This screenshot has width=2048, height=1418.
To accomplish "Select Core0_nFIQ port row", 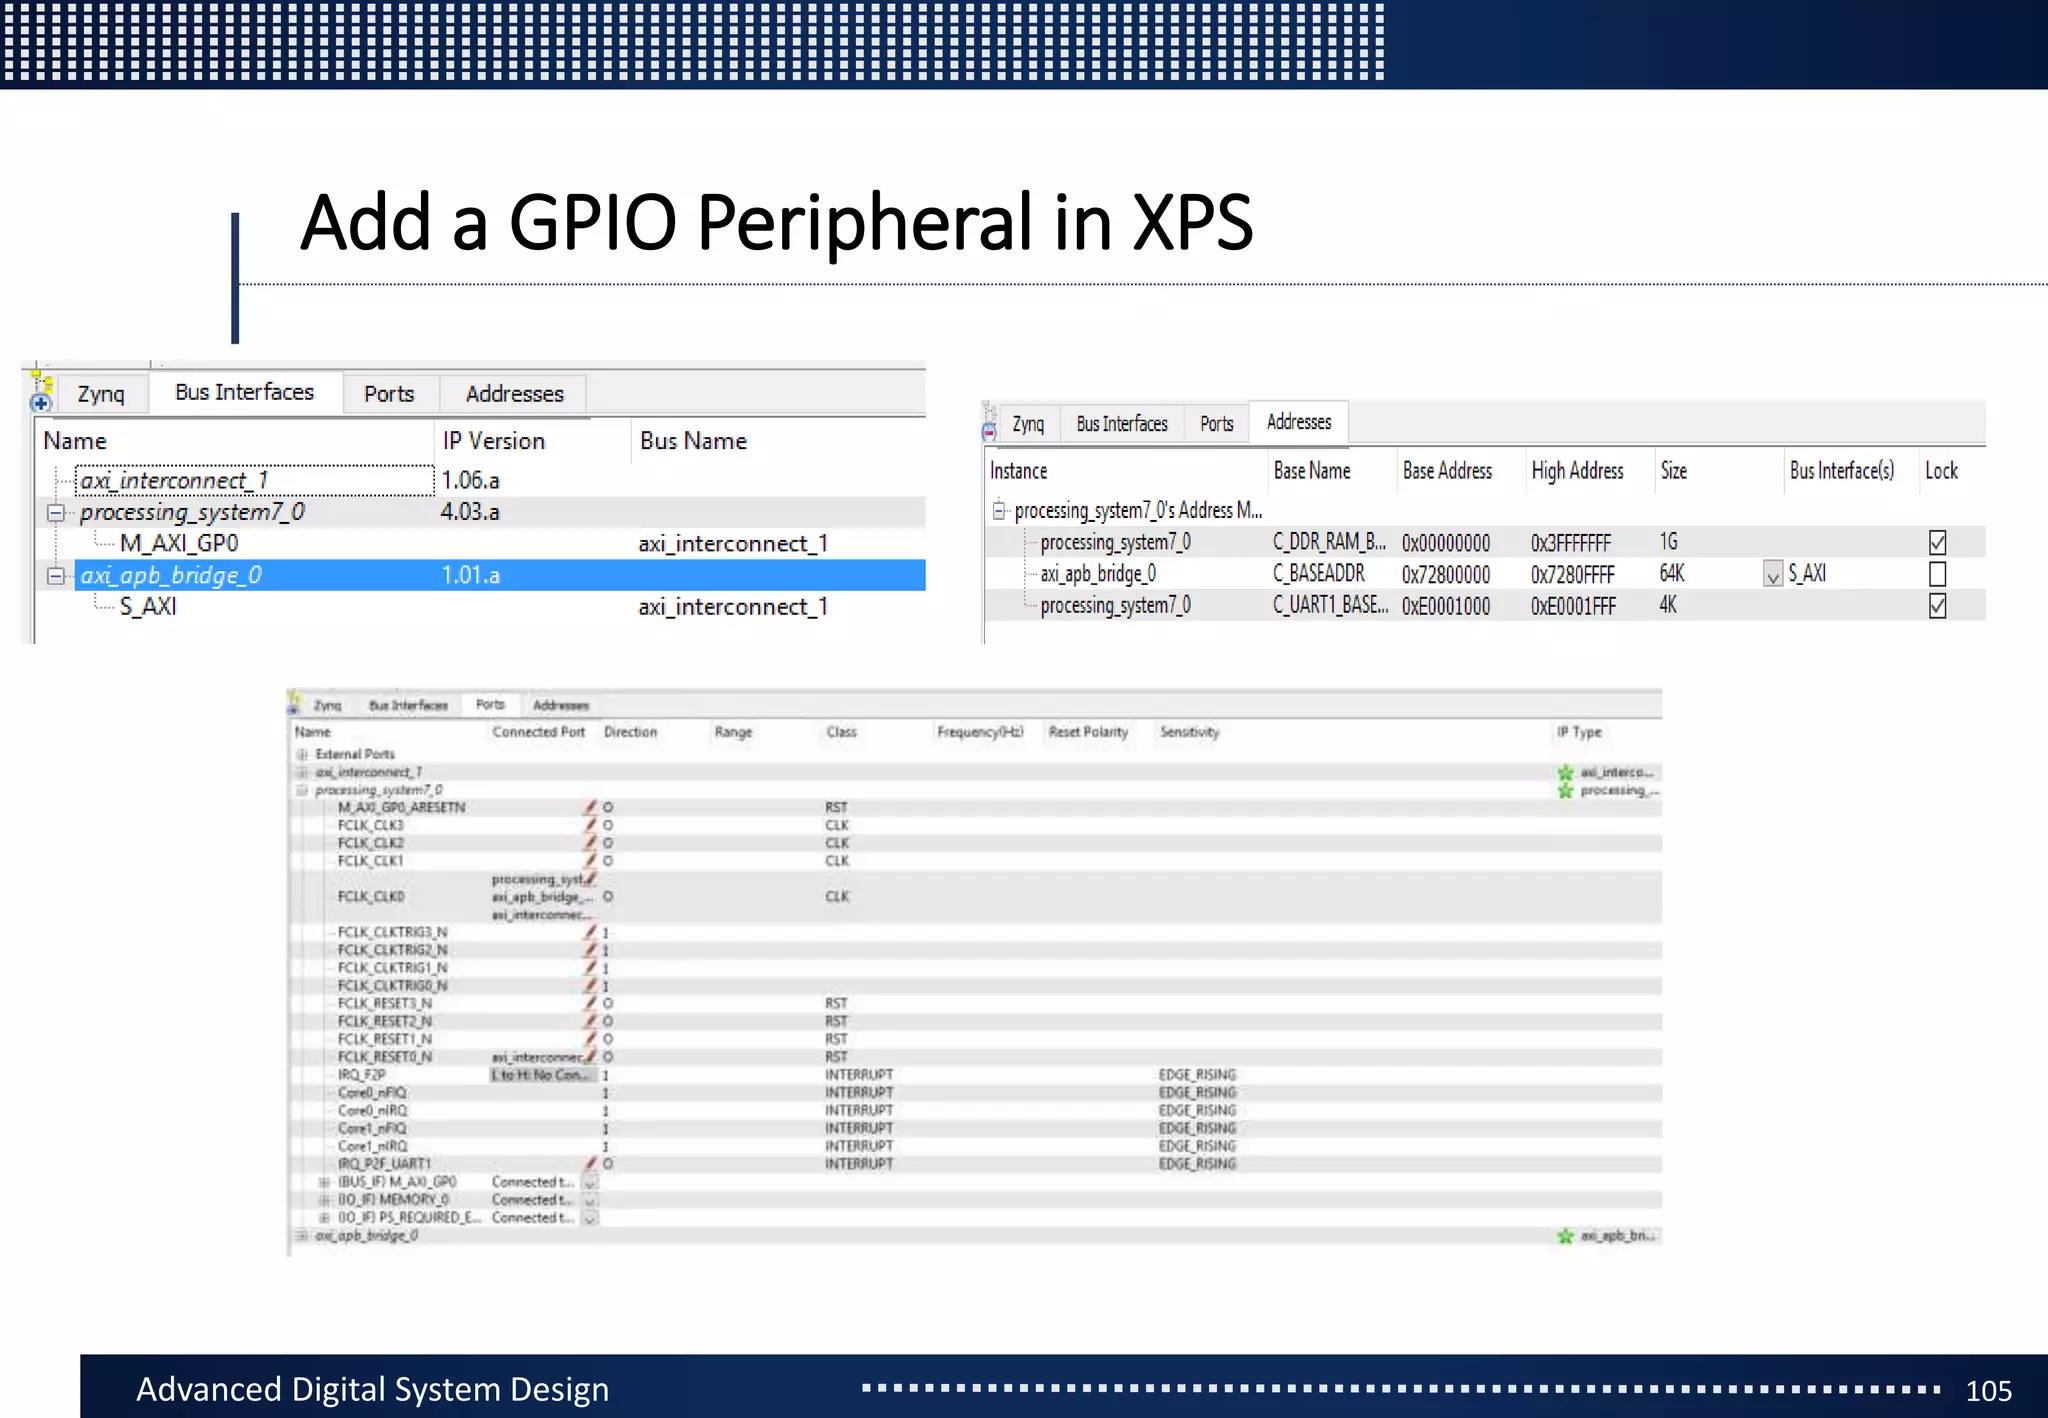I will coord(975,1093).
